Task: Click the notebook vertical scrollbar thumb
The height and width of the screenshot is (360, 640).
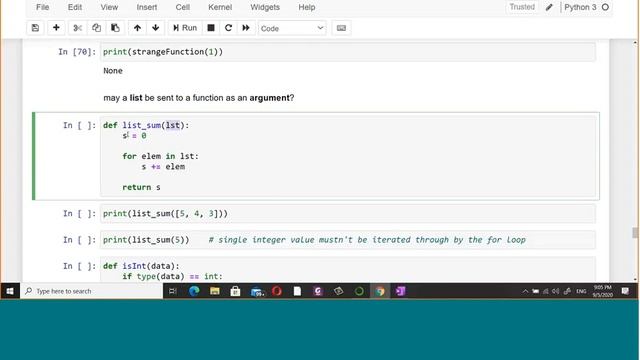Action: point(635,233)
